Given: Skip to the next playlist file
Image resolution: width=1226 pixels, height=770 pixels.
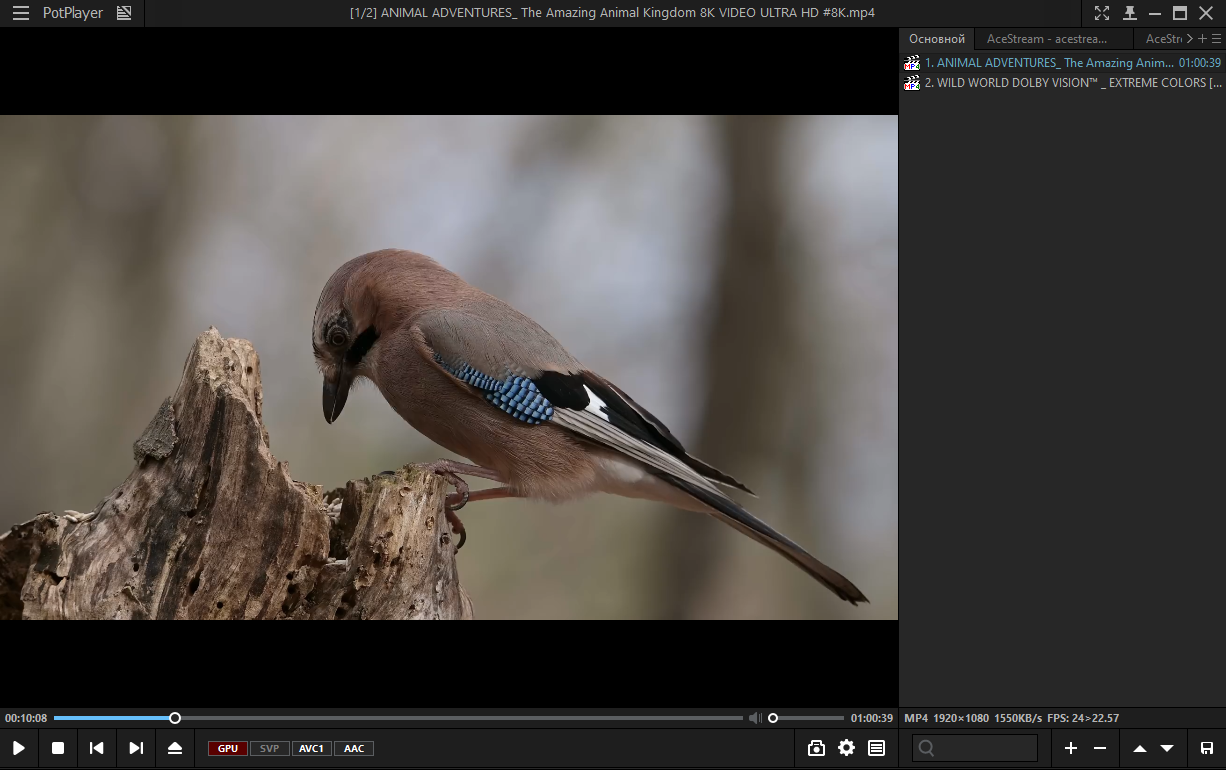Looking at the screenshot, I should click(x=136, y=748).
